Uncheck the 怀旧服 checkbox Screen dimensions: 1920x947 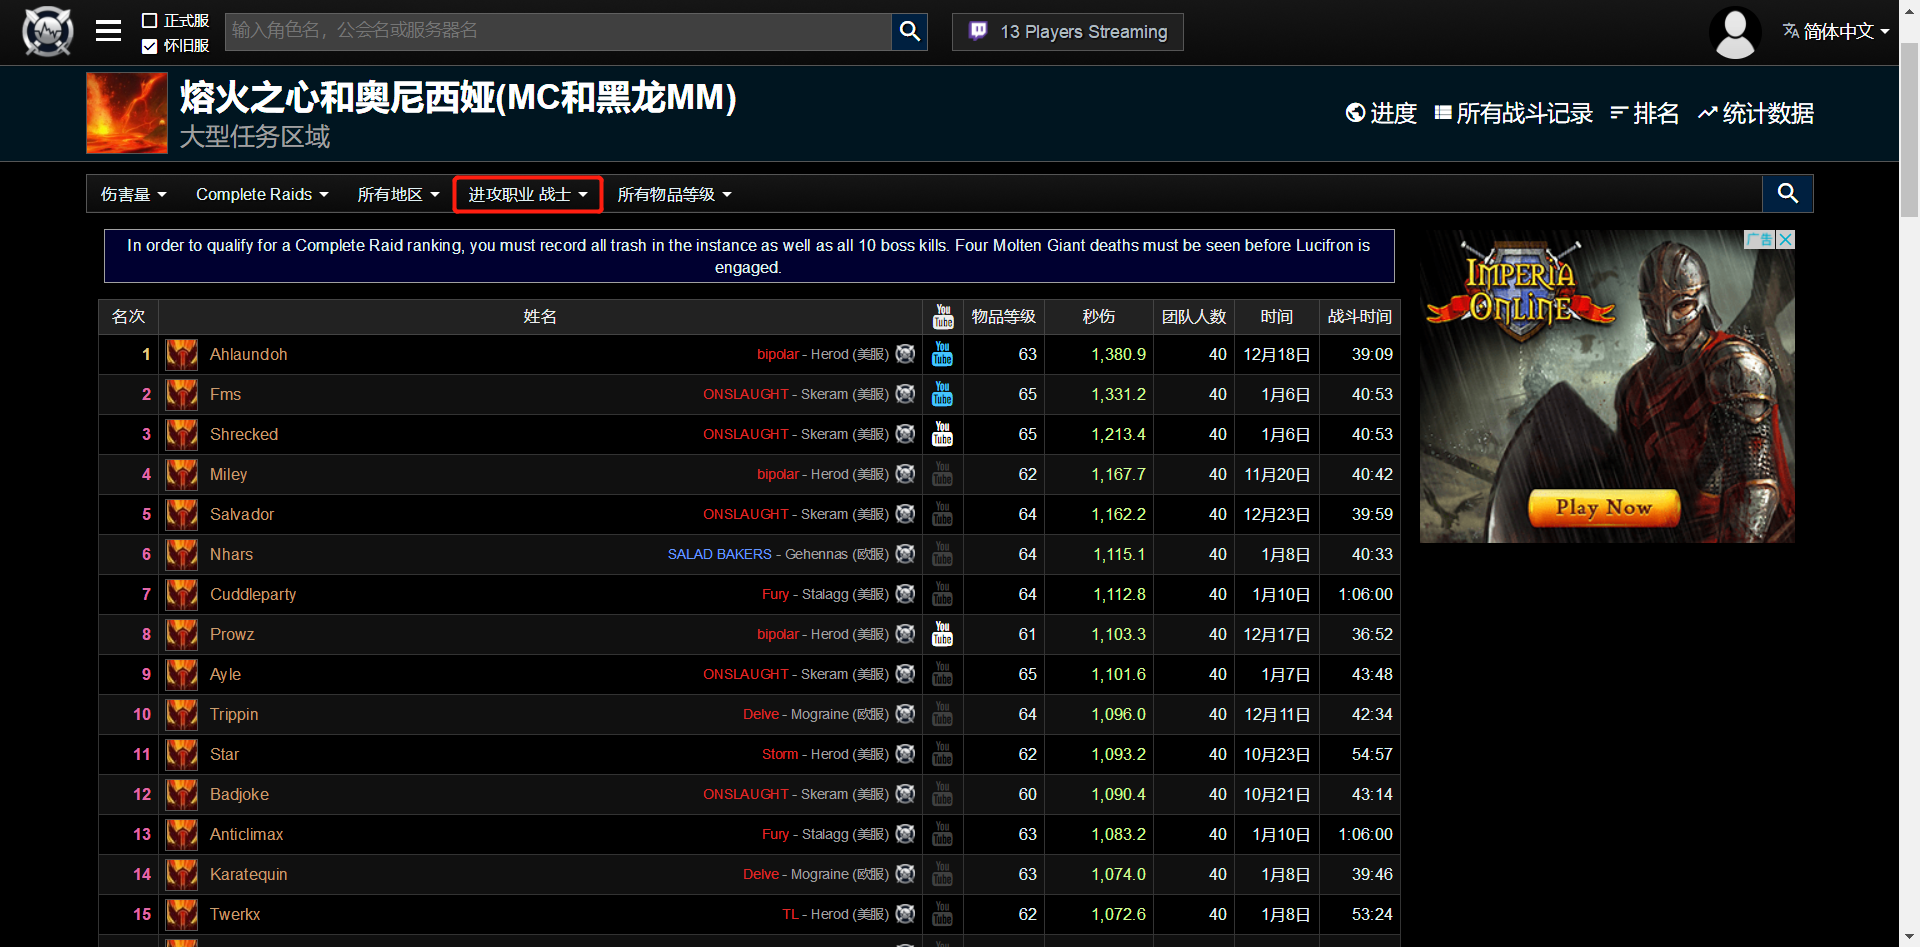point(150,46)
